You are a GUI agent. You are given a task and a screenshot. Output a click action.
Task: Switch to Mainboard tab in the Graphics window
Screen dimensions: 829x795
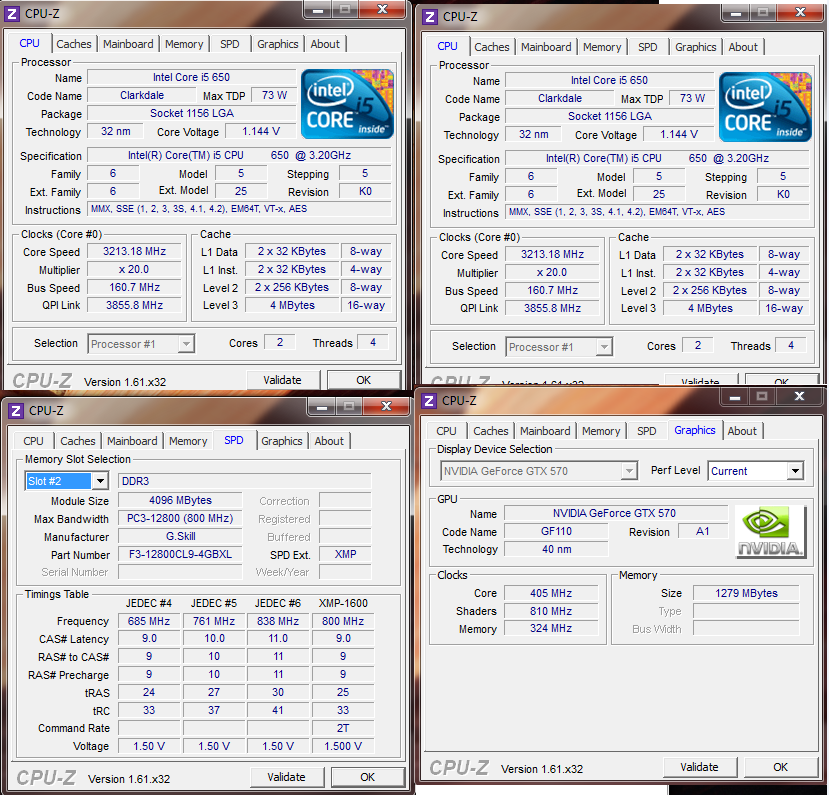[545, 431]
